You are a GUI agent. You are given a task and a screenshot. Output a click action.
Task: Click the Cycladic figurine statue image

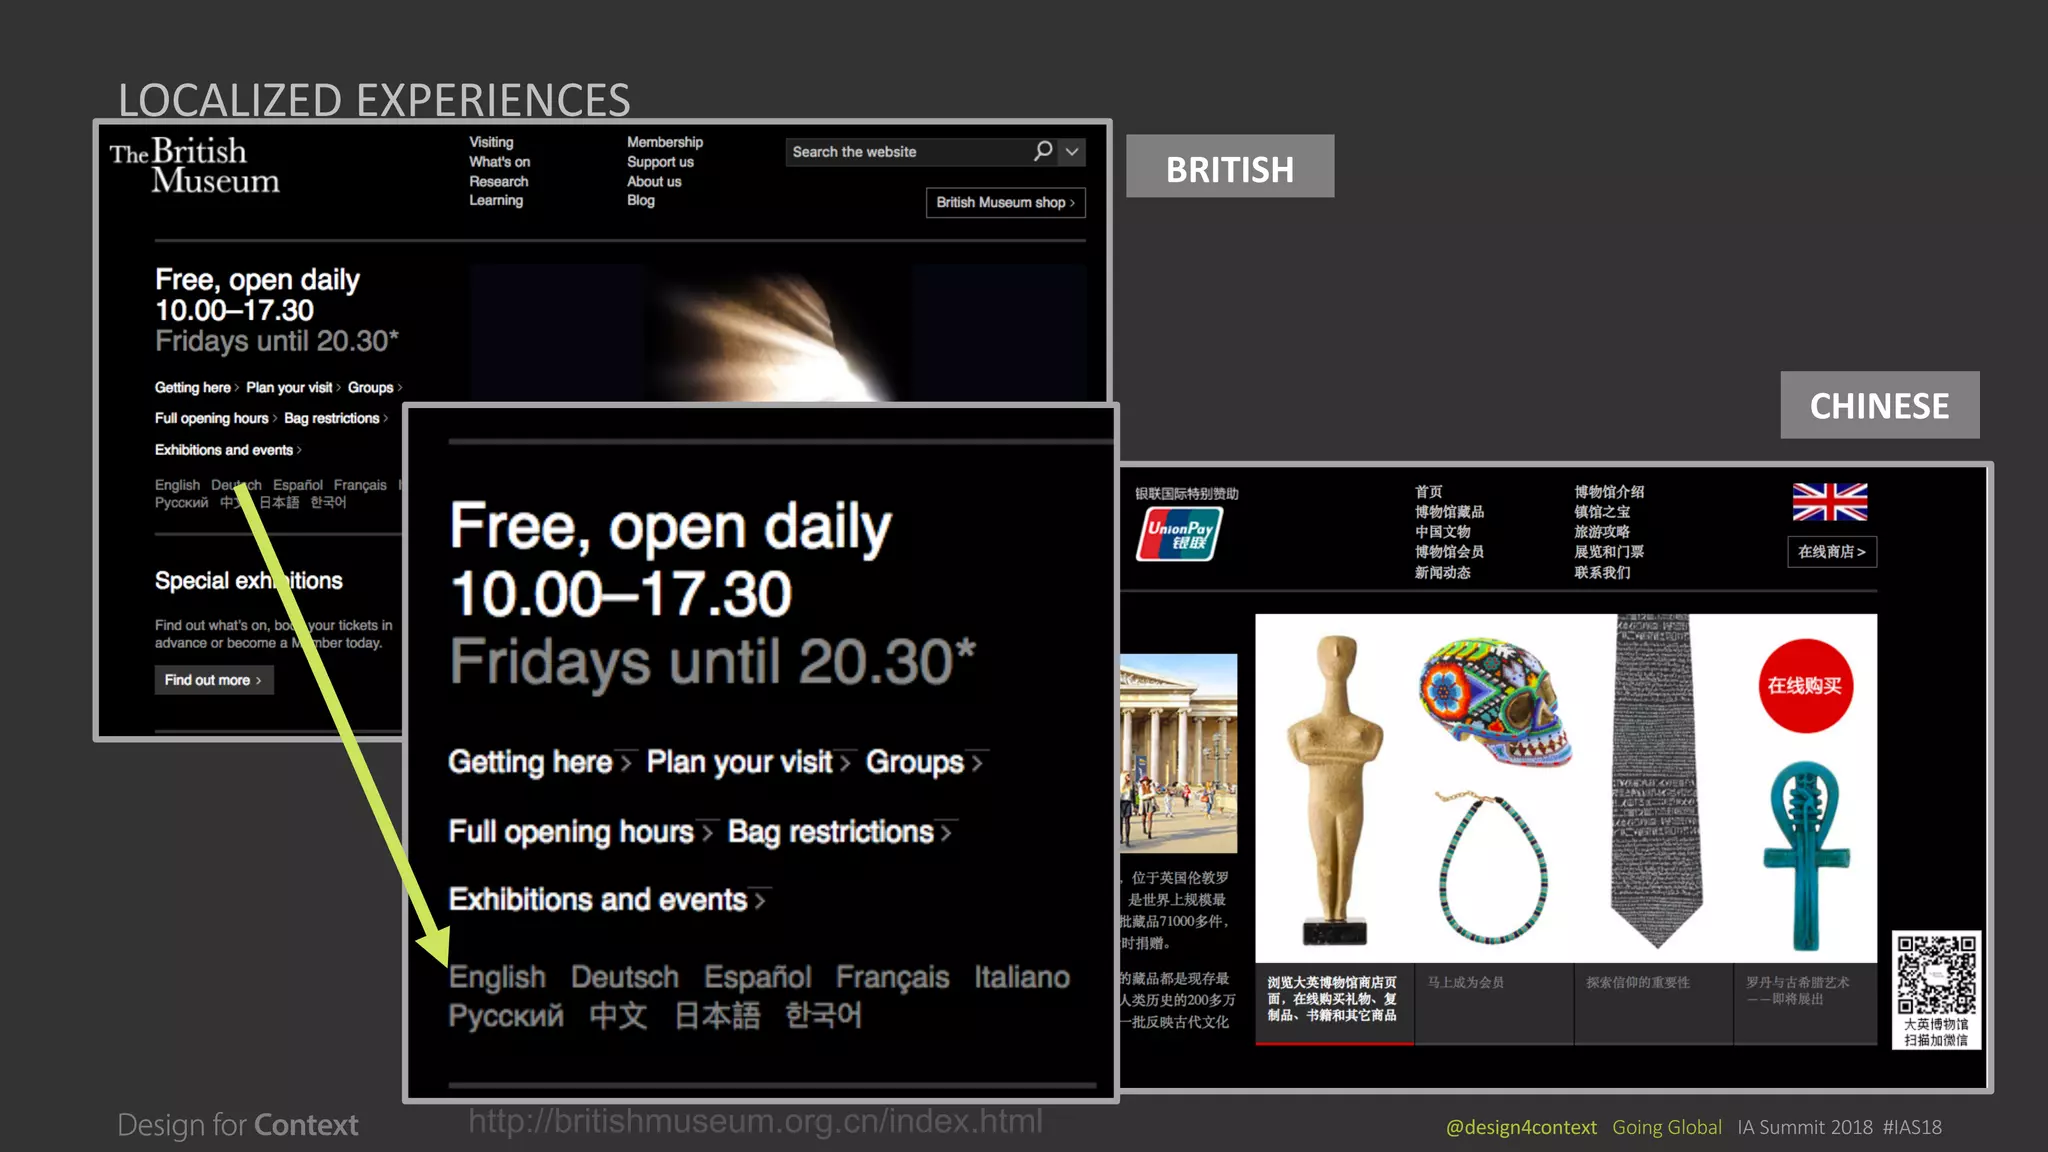[1334, 790]
